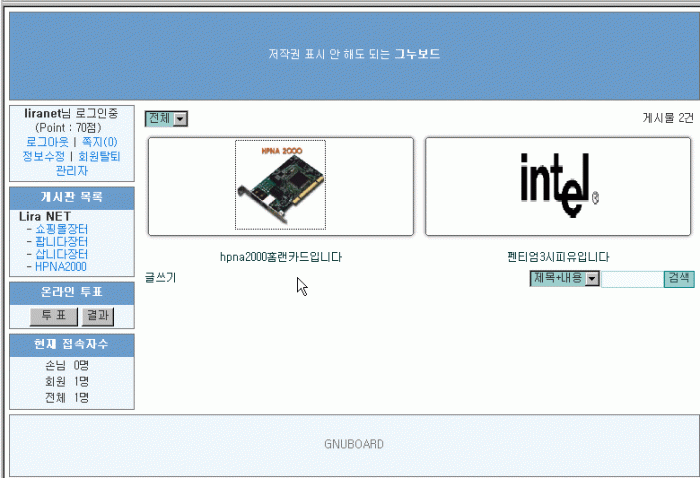The width and height of the screenshot is (700, 478).
Task: Open the HPNA 2000 network card thumbnail
Action: tap(280, 185)
